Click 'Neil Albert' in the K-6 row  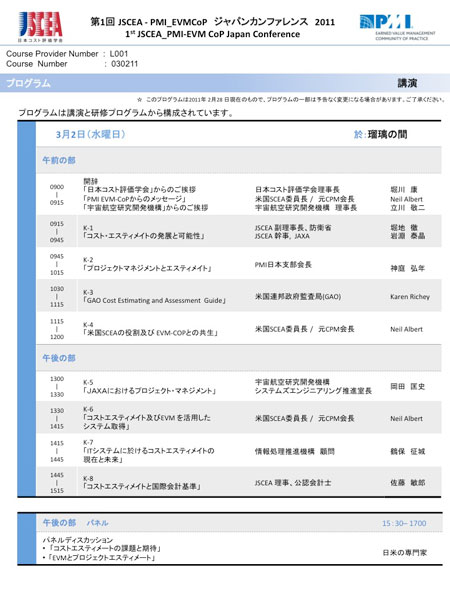pyautogui.click(x=406, y=419)
